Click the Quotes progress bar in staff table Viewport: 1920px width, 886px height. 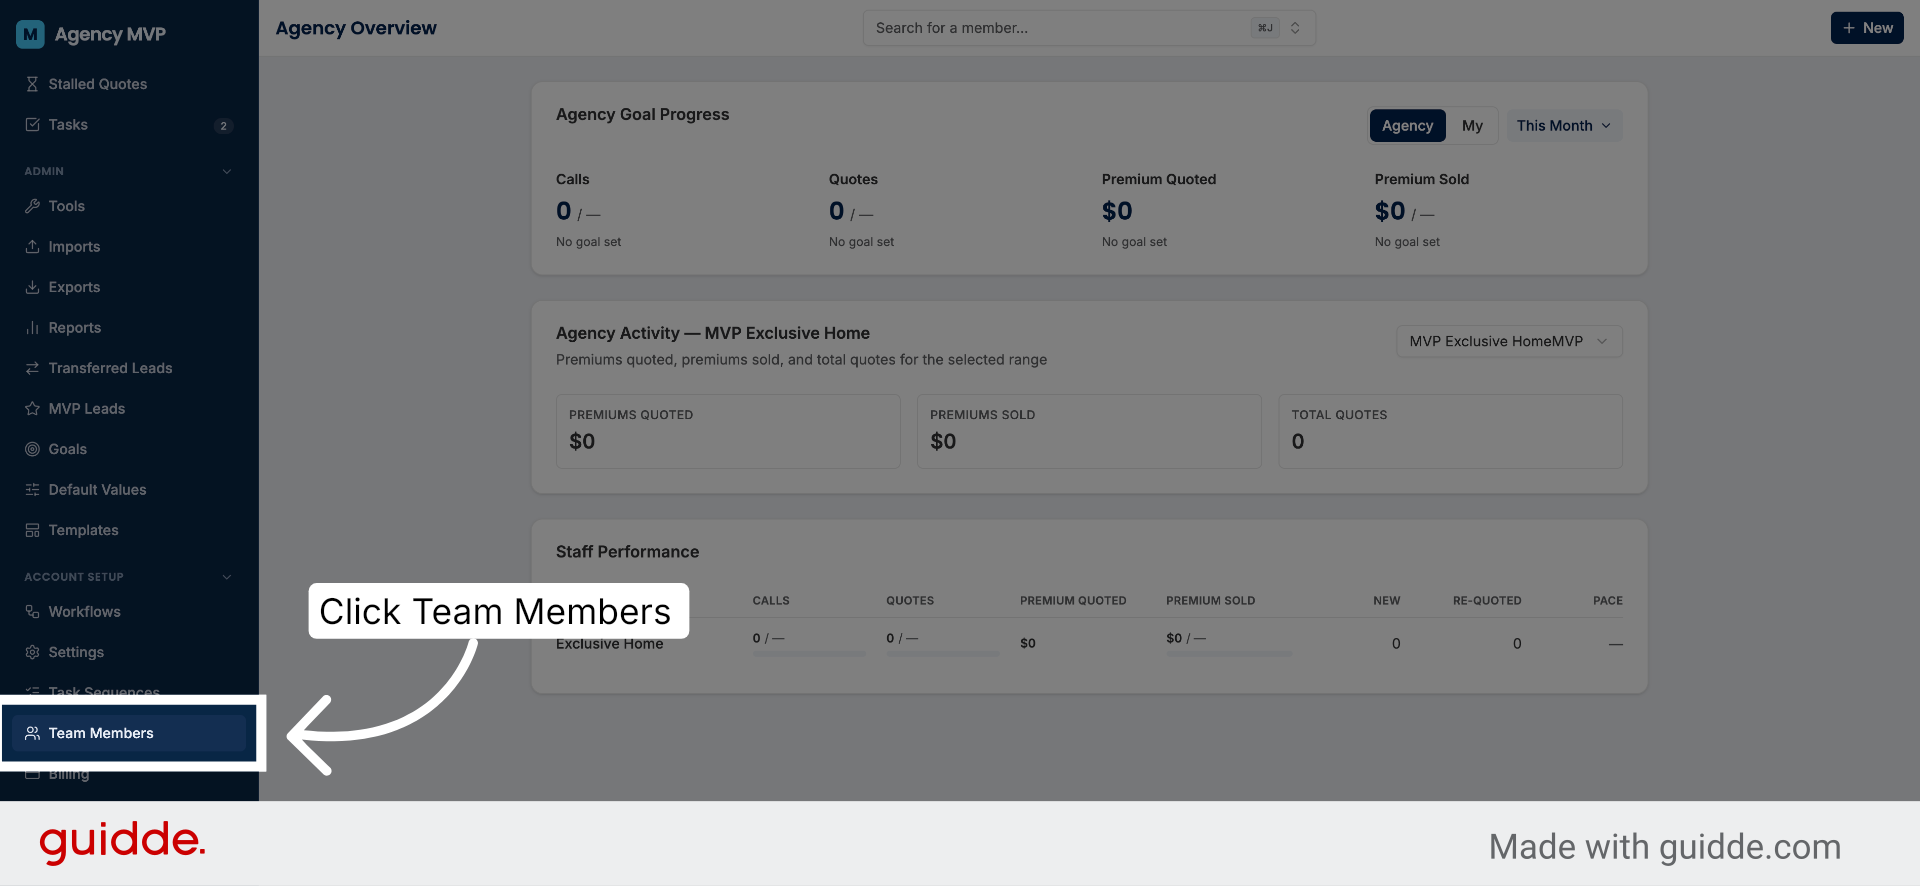coord(943,654)
